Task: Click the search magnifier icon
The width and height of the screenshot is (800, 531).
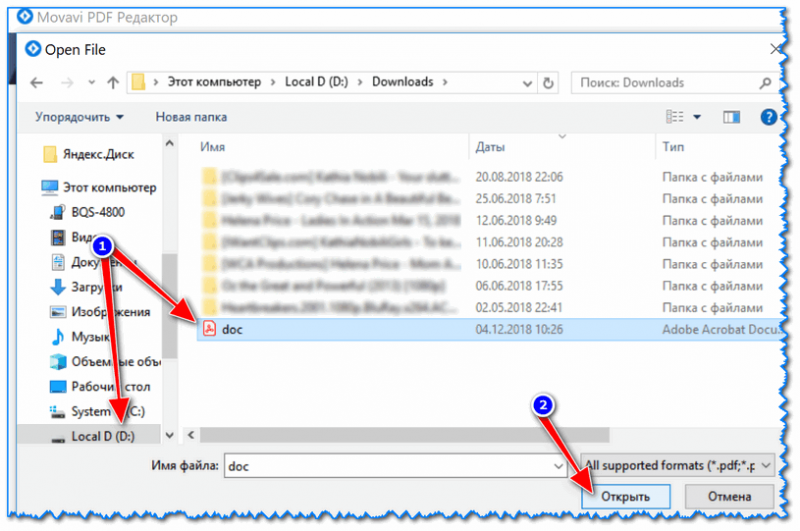Action: pyautogui.click(x=765, y=83)
